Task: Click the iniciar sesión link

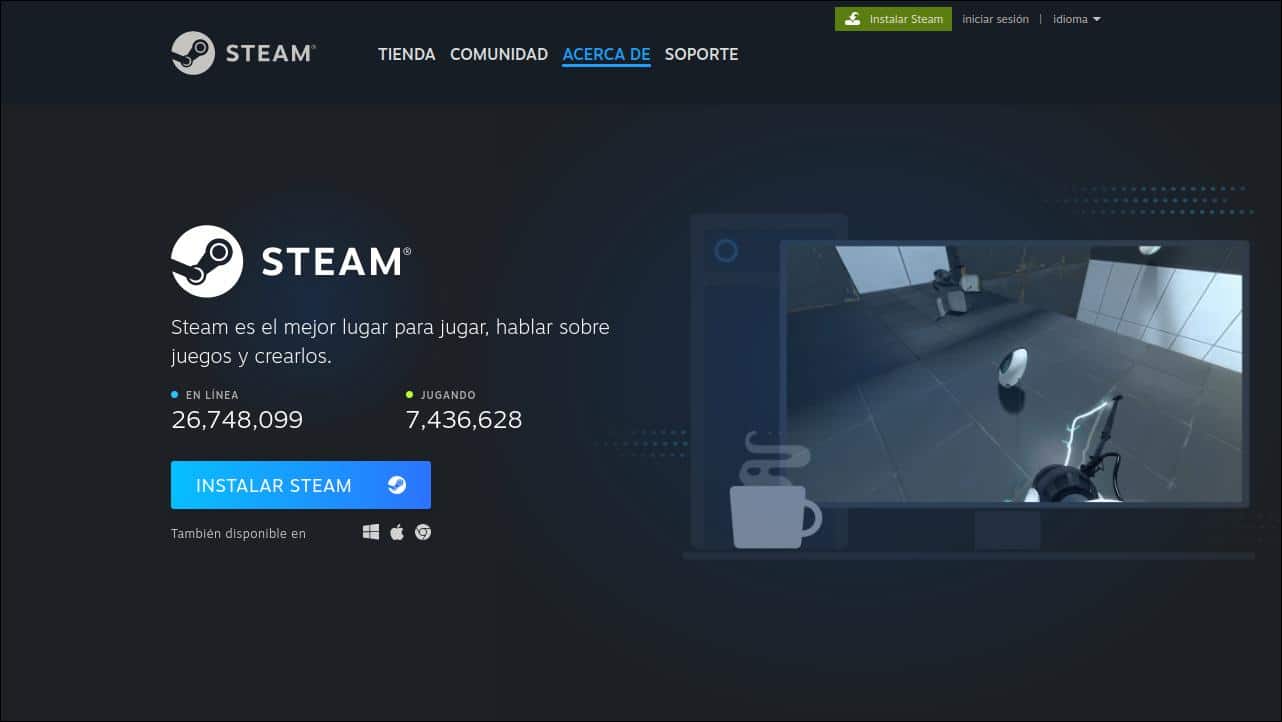Action: [995, 19]
